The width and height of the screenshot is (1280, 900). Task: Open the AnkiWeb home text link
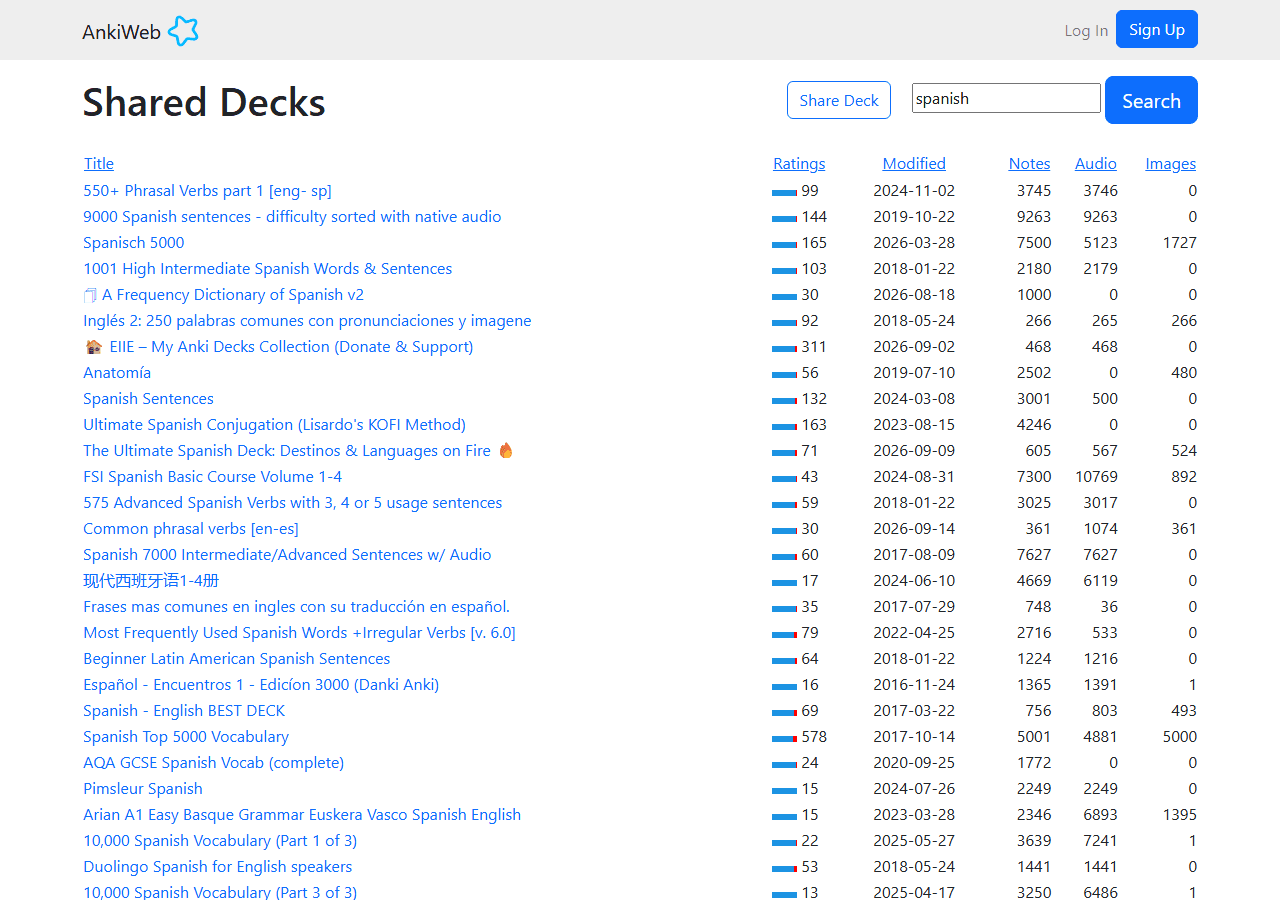tap(121, 32)
